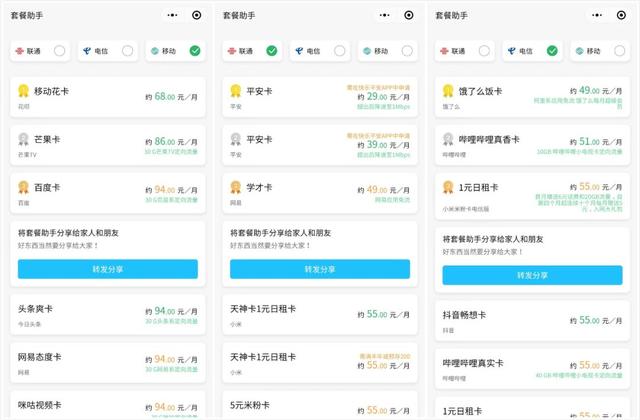Click the gold medal icon beside 移动花卡
The height and width of the screenshot is (420, 640).
[24, 91]
